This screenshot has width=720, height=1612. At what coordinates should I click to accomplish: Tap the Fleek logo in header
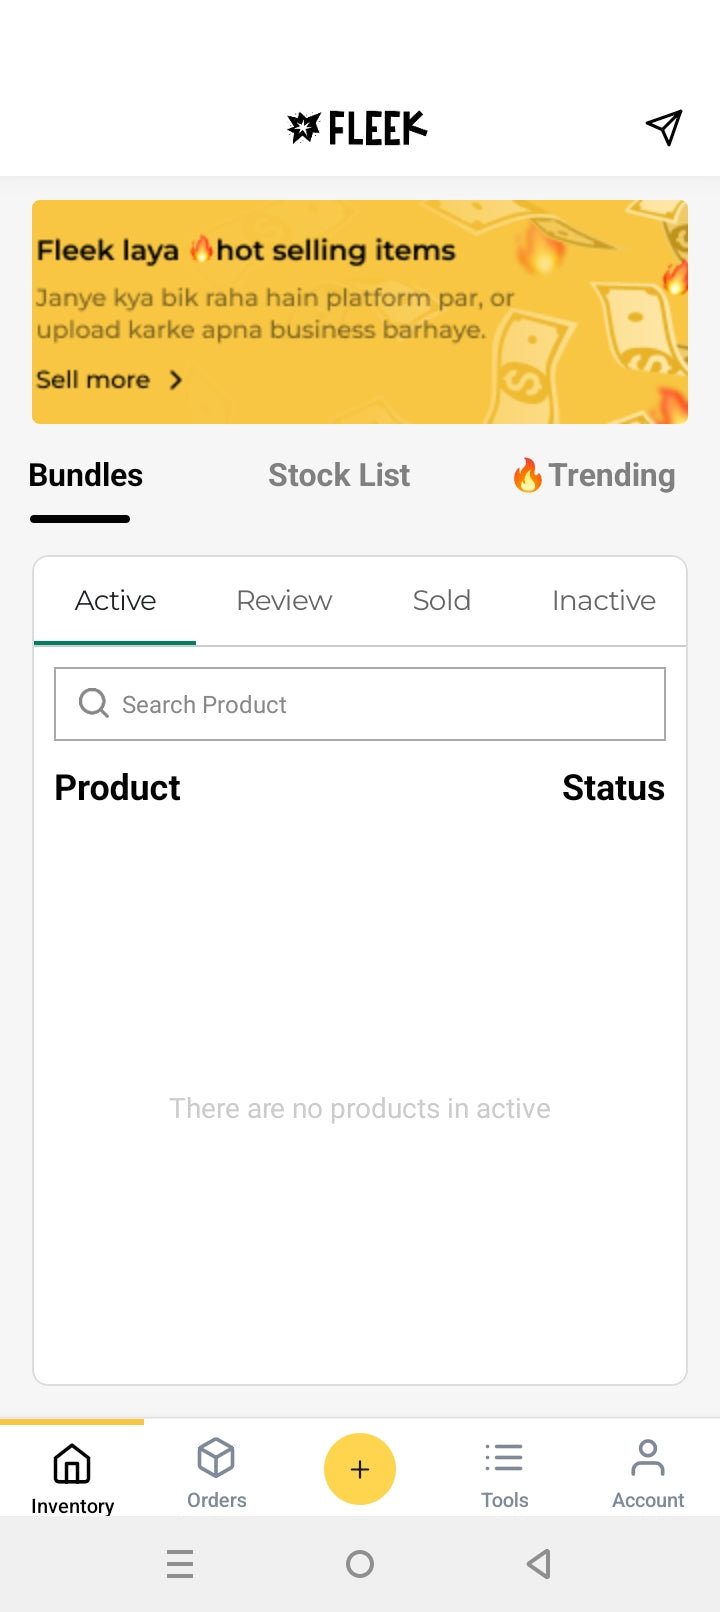(357, 128)
